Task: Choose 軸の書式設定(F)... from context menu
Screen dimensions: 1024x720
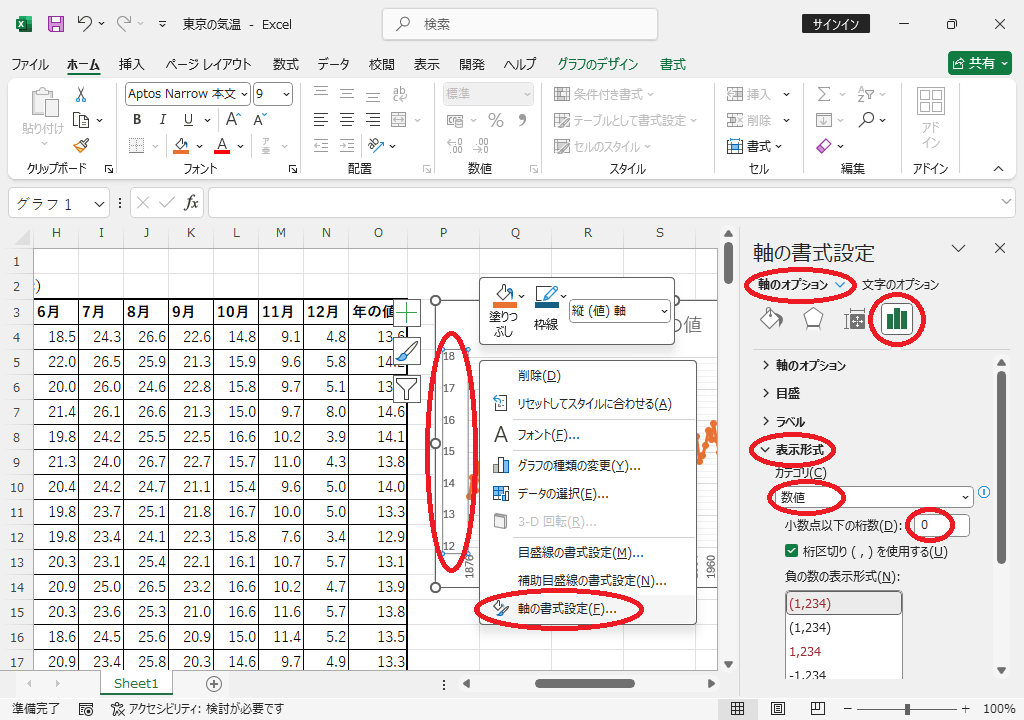Action: click(x=588, y=609)
